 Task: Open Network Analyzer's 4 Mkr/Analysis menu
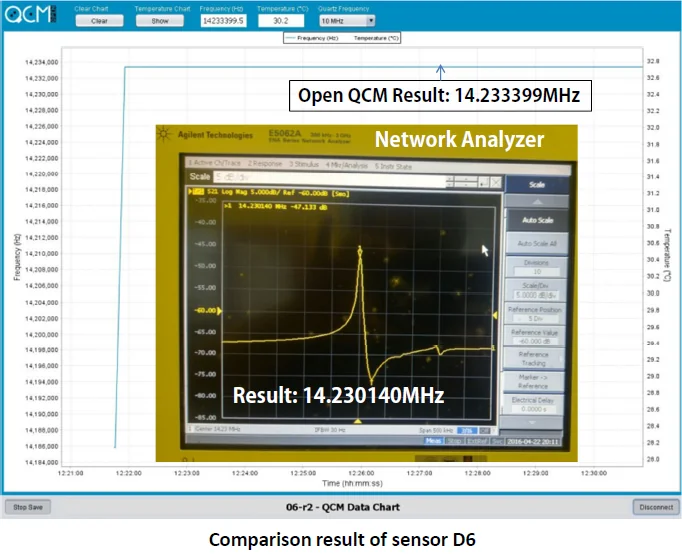click(347, 165)
